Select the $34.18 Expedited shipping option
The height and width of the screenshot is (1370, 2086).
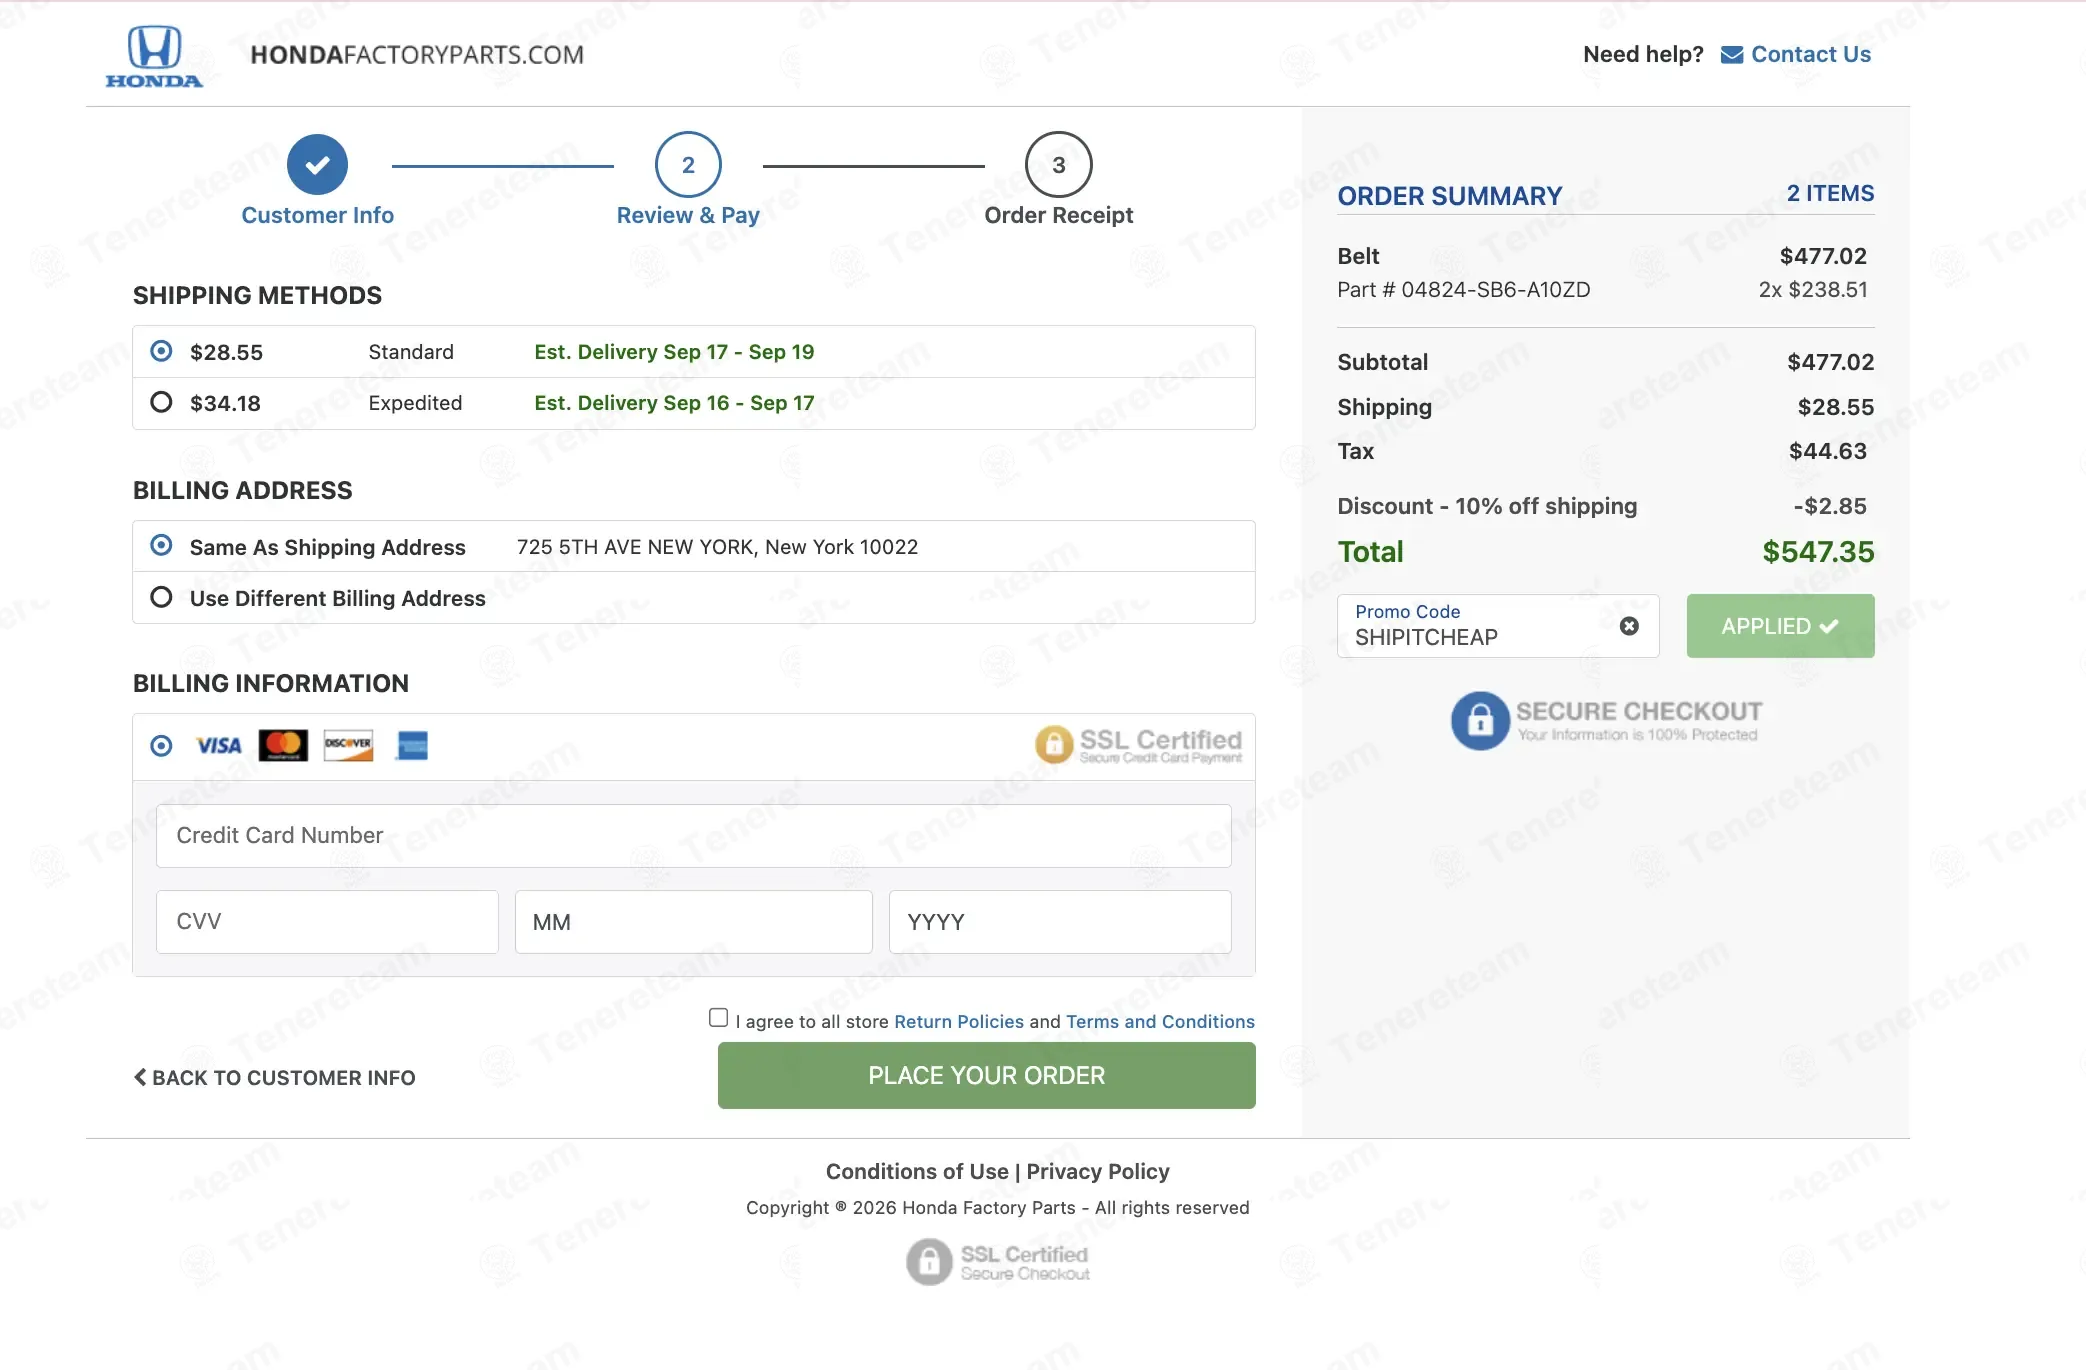coord(161,402)
